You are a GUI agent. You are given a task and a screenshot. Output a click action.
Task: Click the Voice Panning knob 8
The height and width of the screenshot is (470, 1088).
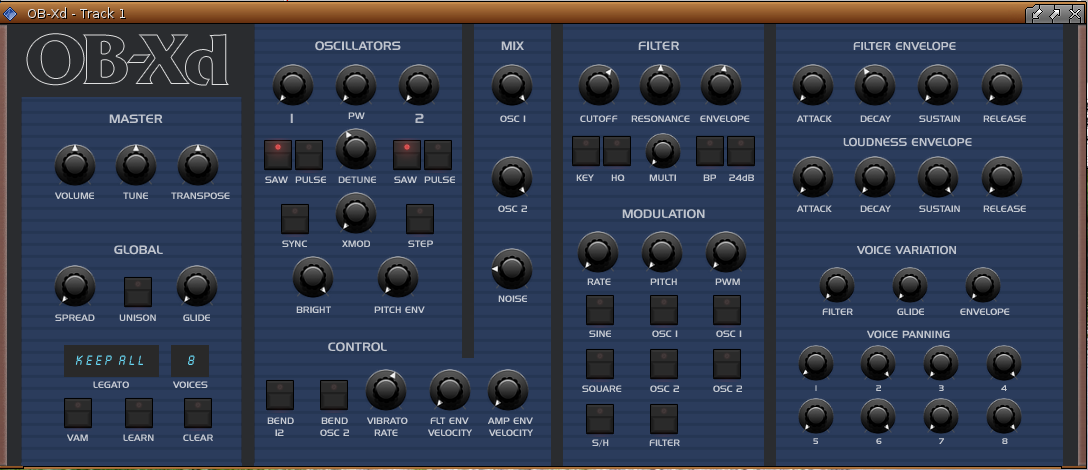click(x=1004, y=416)
